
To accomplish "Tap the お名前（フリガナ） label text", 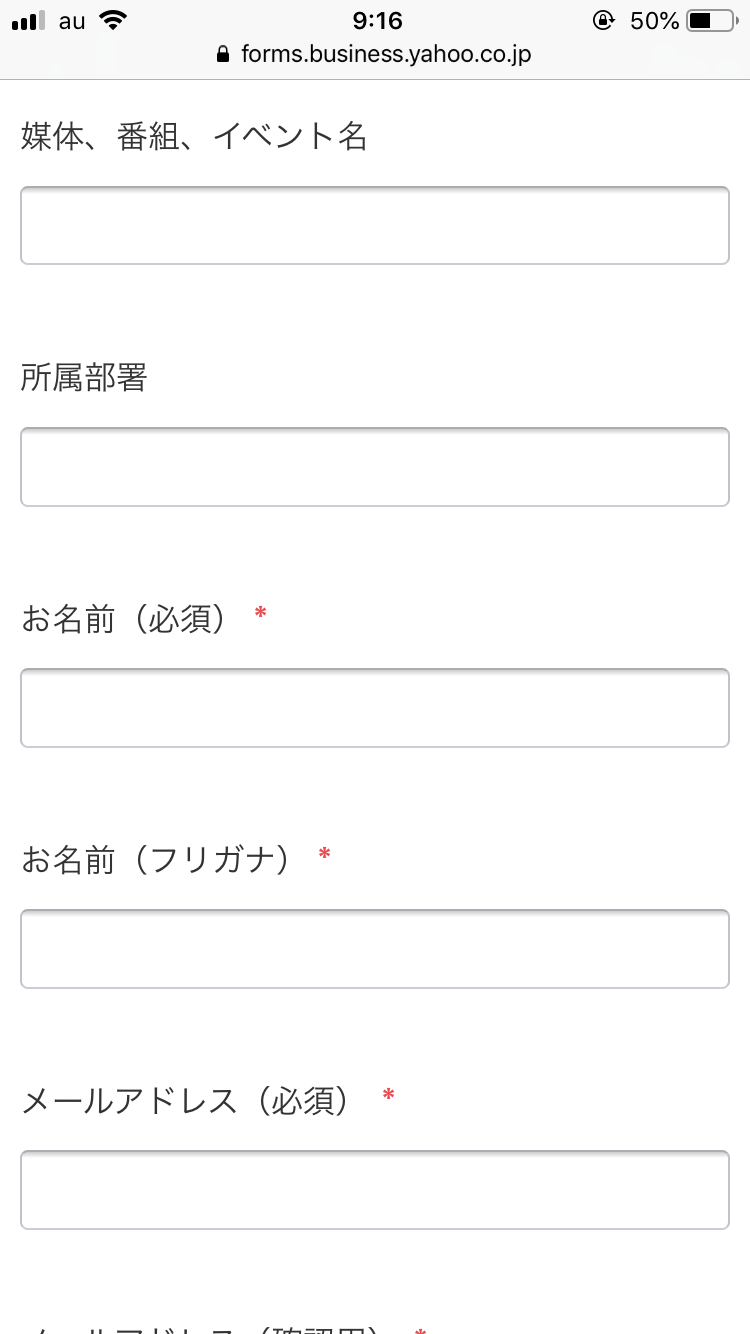I will (x=156, y=859).
